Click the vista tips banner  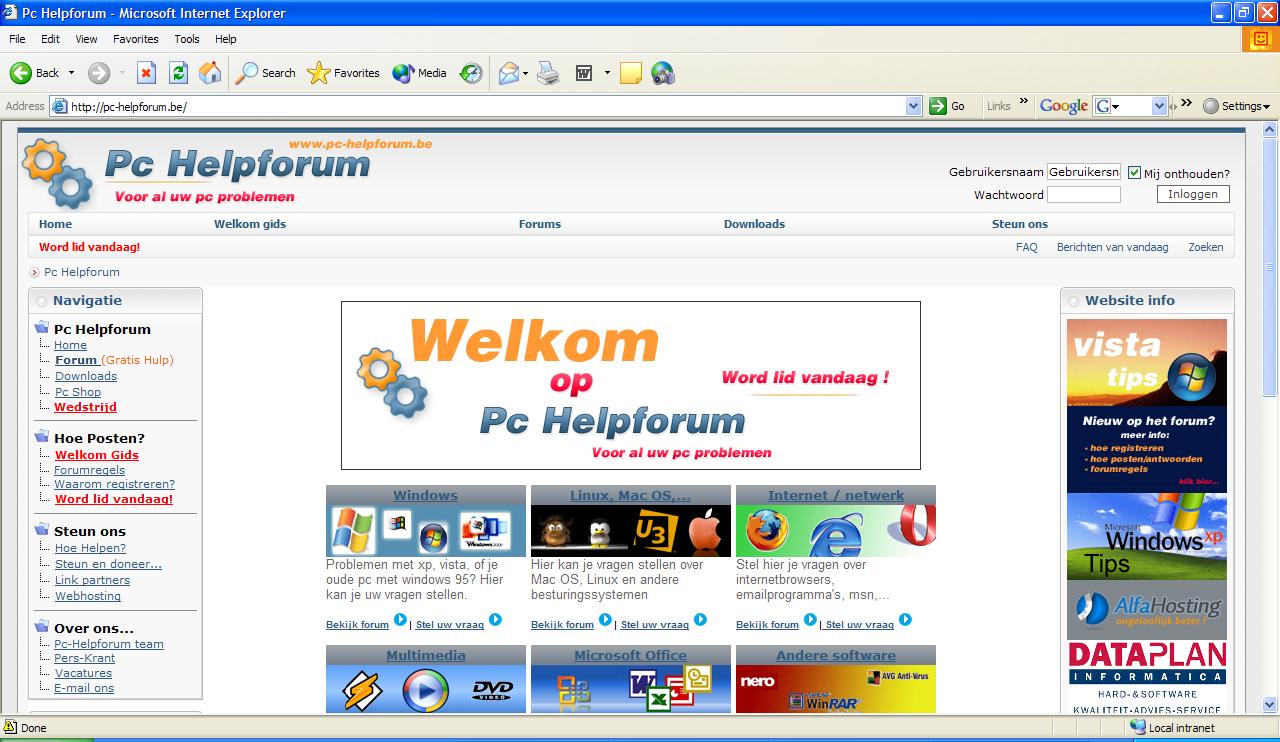pyautogui.click(x=1146, y=362)
